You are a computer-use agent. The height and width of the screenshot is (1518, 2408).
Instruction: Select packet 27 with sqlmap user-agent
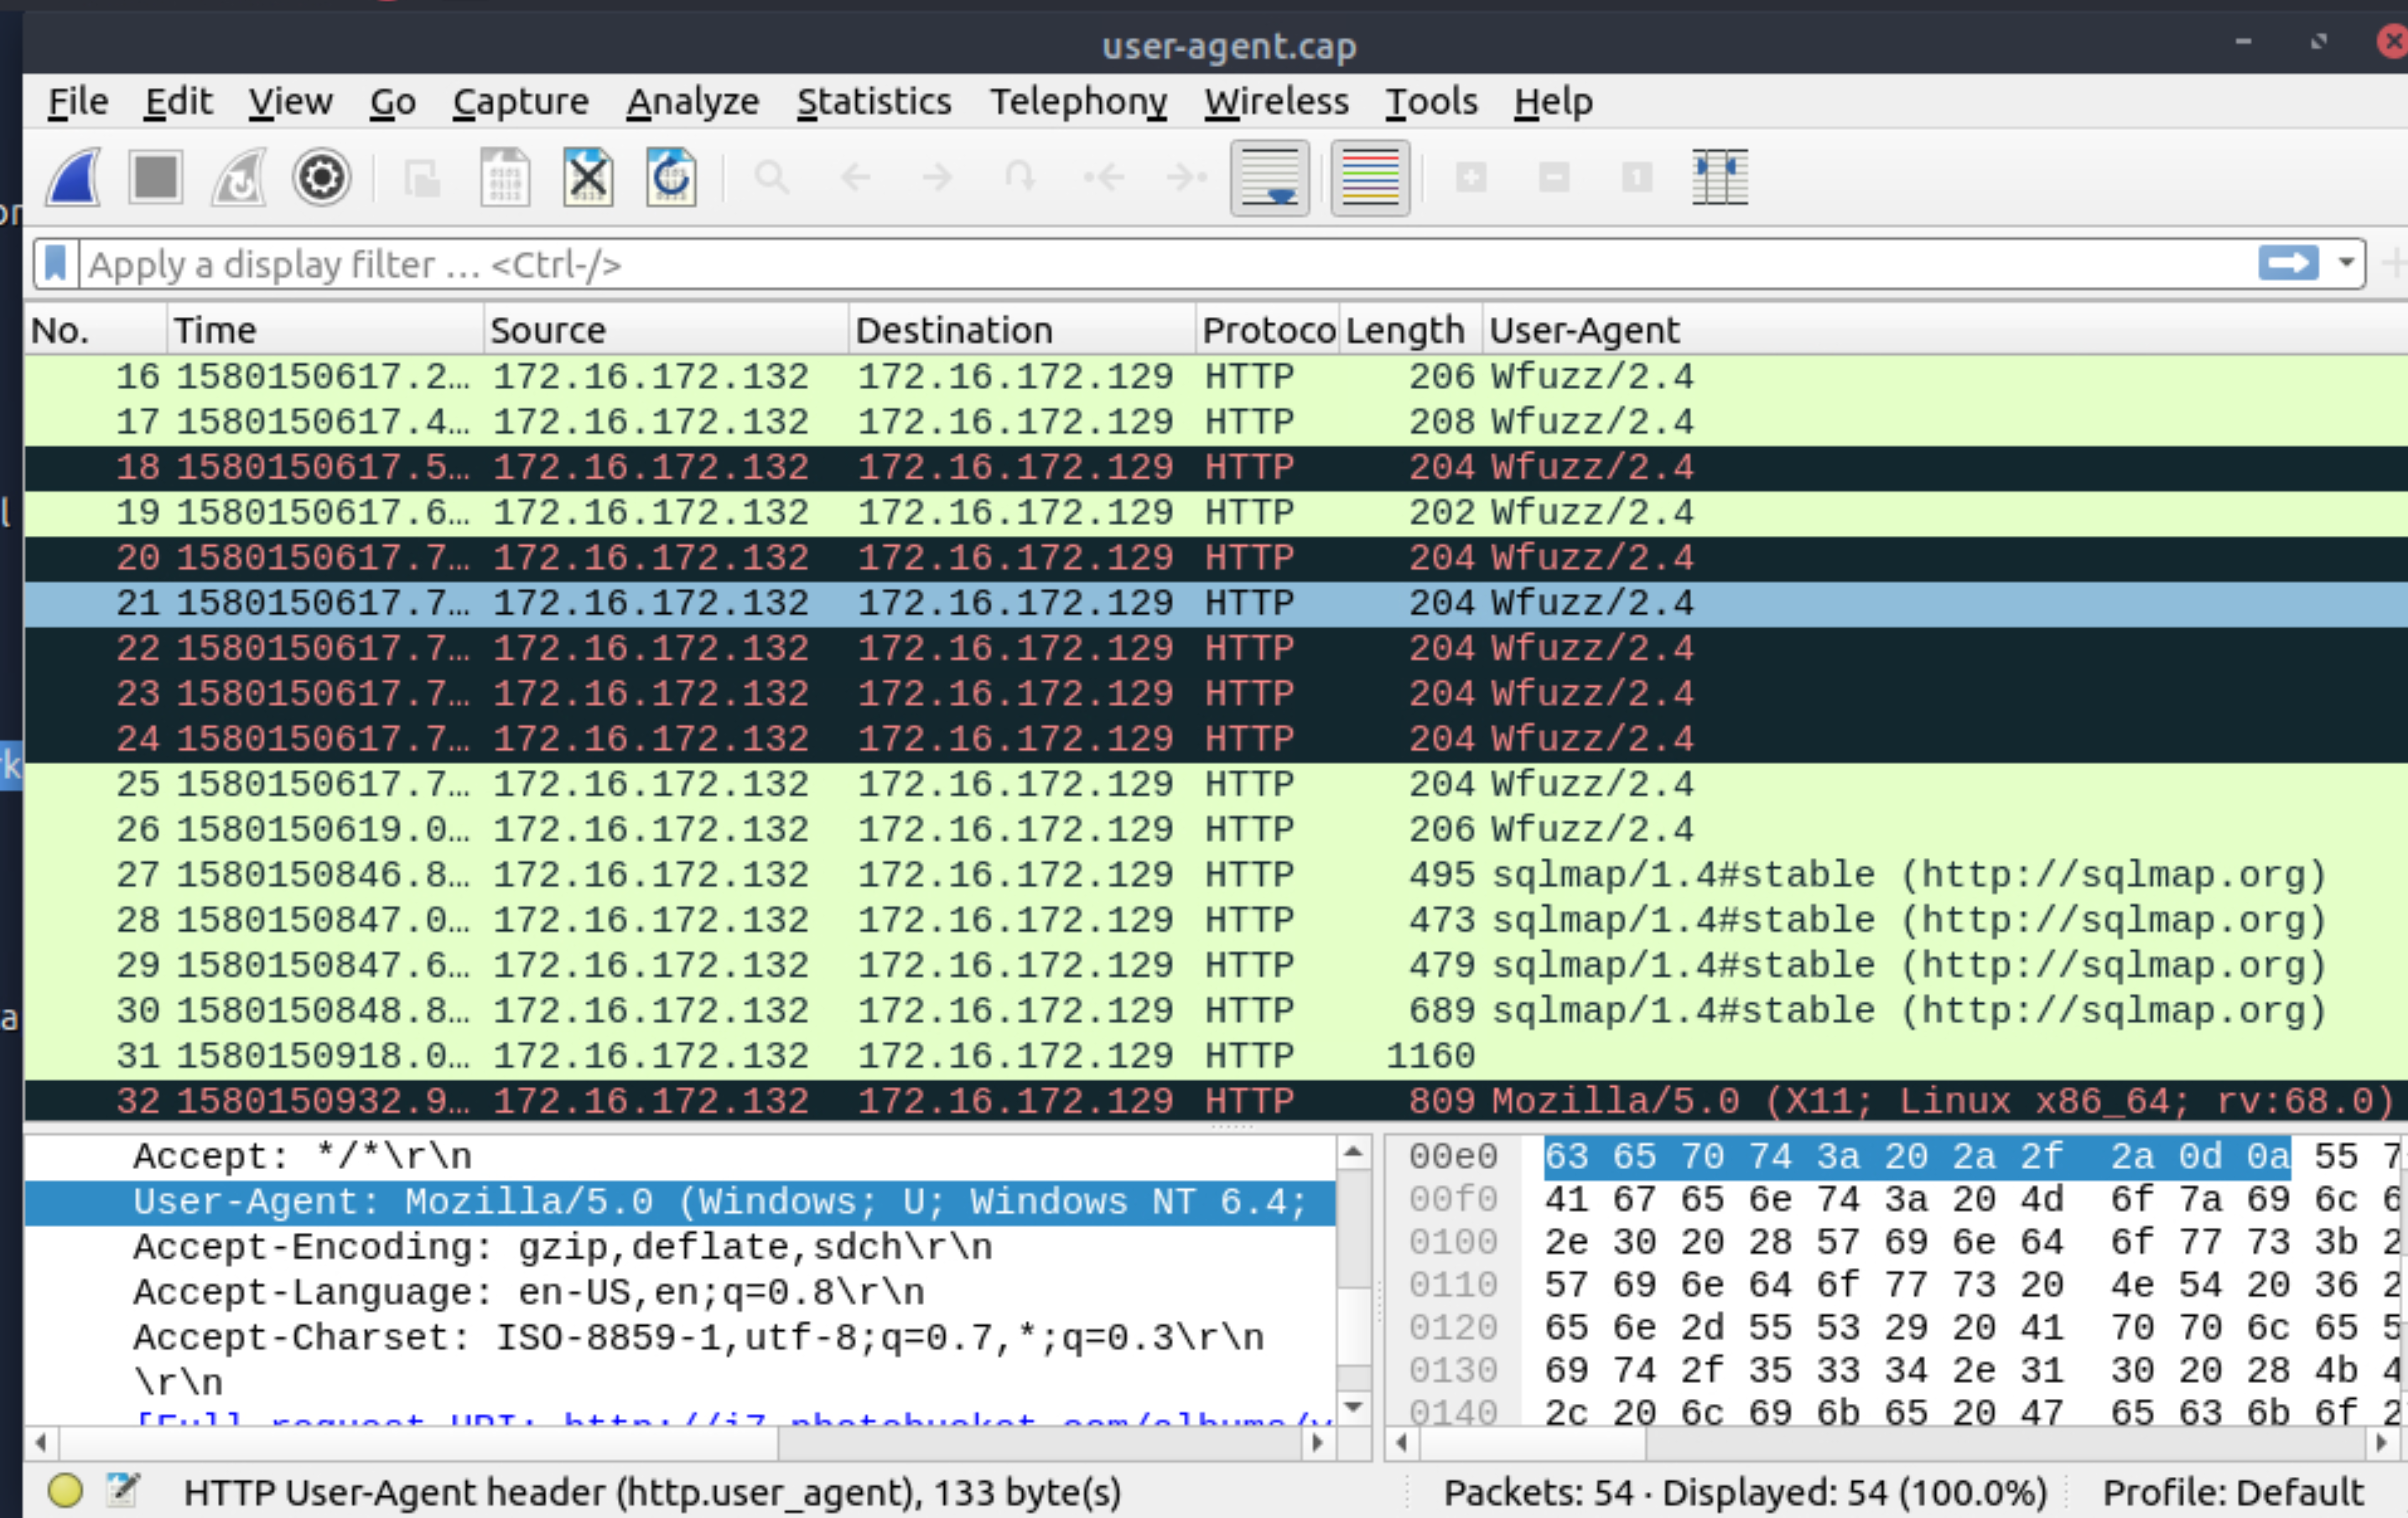coord(1215,875)
